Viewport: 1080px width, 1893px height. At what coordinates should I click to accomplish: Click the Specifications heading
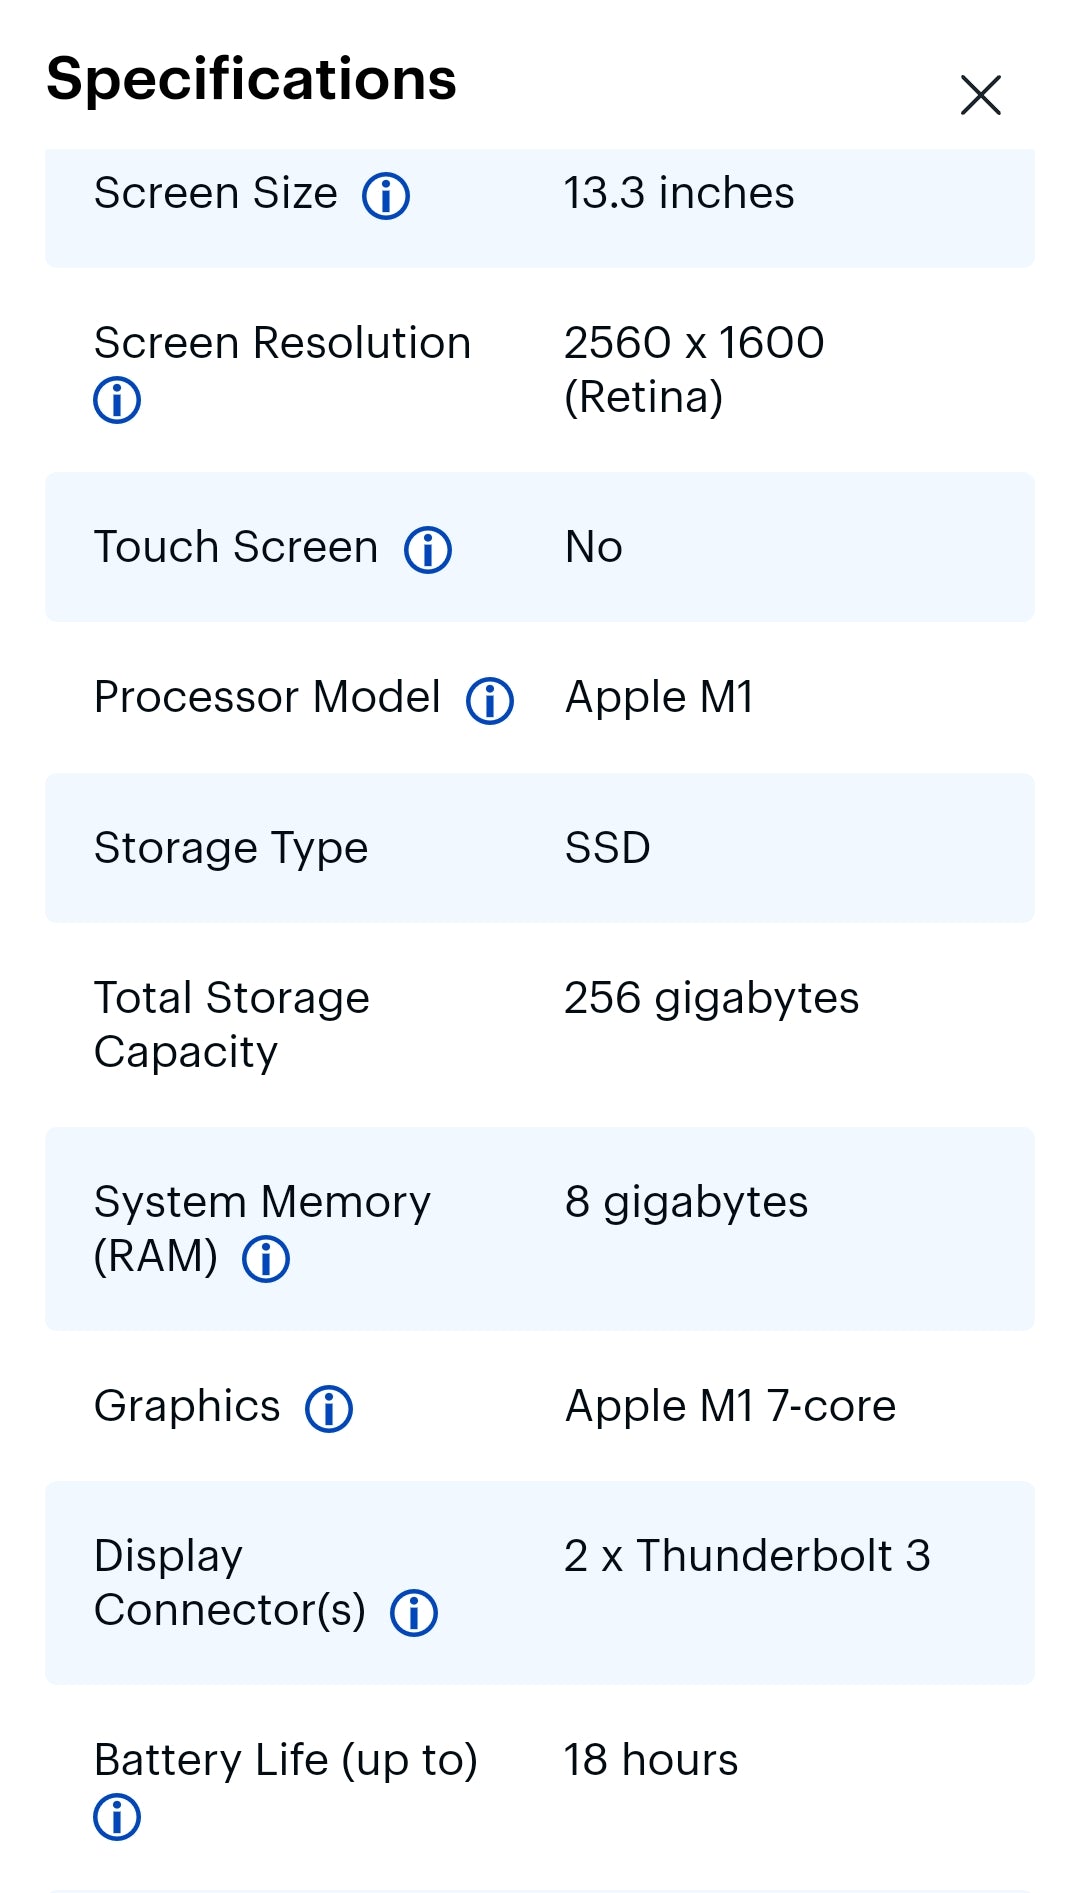point(251,79)
